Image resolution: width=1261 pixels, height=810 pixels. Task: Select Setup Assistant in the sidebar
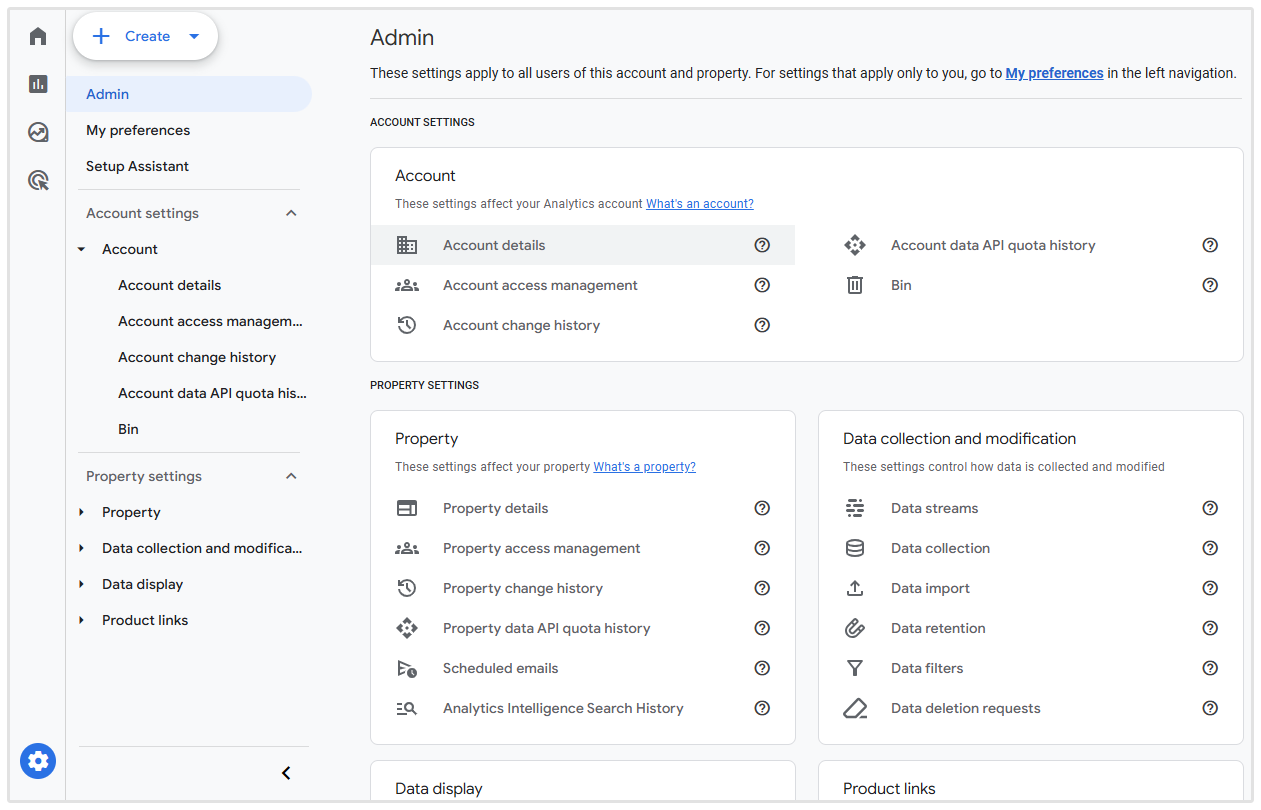[x=137, y=166]
